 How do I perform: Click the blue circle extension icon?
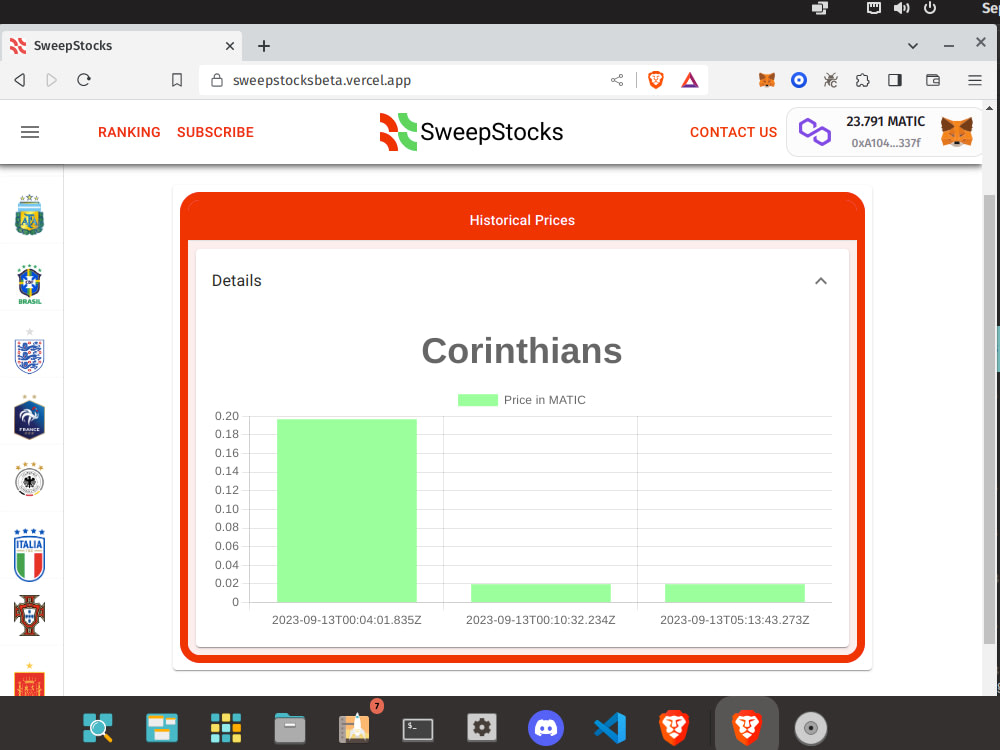[798, 80]
